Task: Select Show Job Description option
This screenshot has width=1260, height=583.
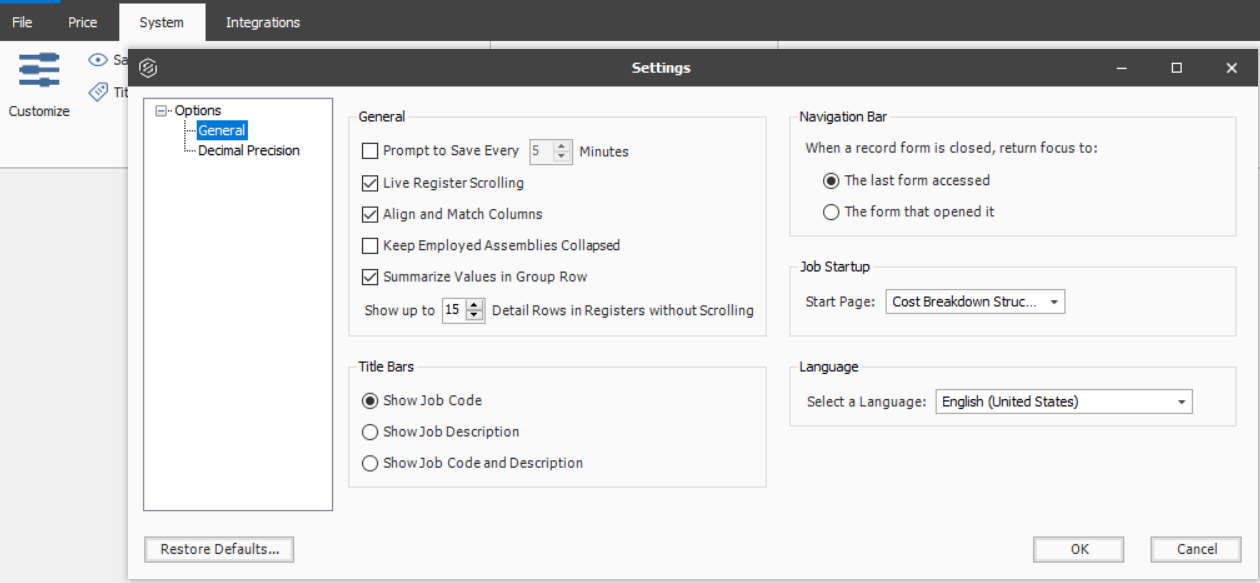Action: click(370, 431)
